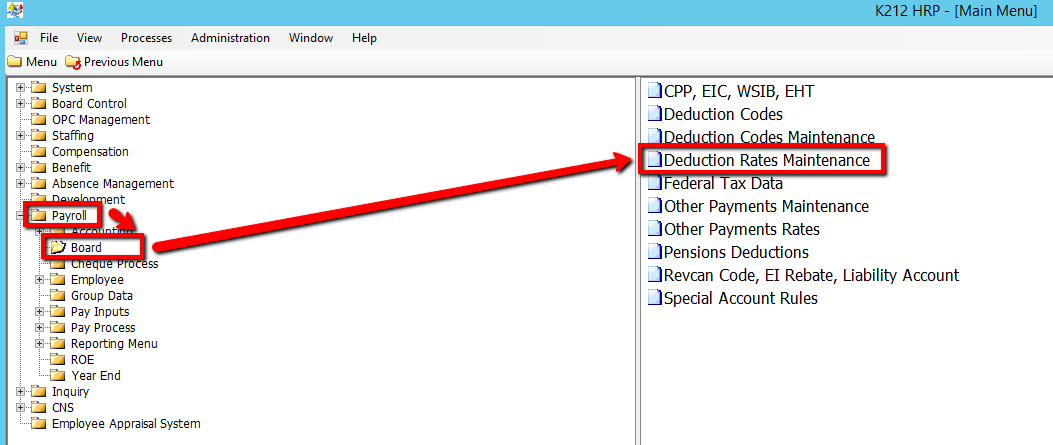Viewport: 1053px width, 445px height.
Task: Open Deduction Rates Maintenance
Action: [x=766, y=160]
